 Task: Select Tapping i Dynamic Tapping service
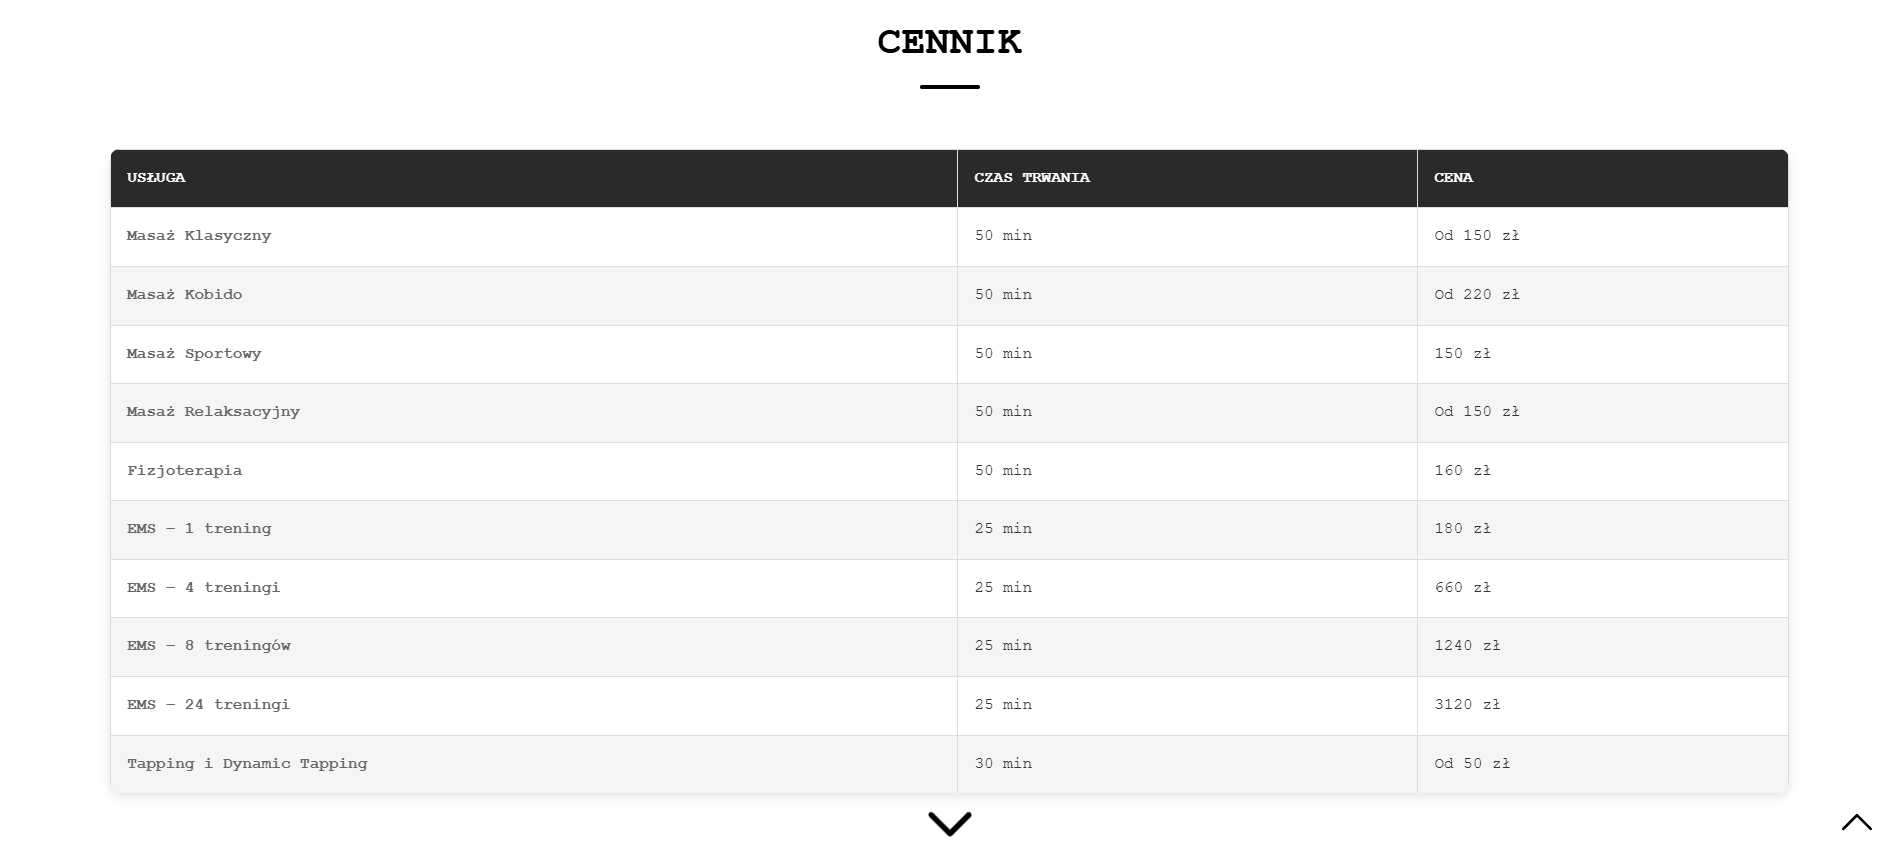[x=247, y=764]
